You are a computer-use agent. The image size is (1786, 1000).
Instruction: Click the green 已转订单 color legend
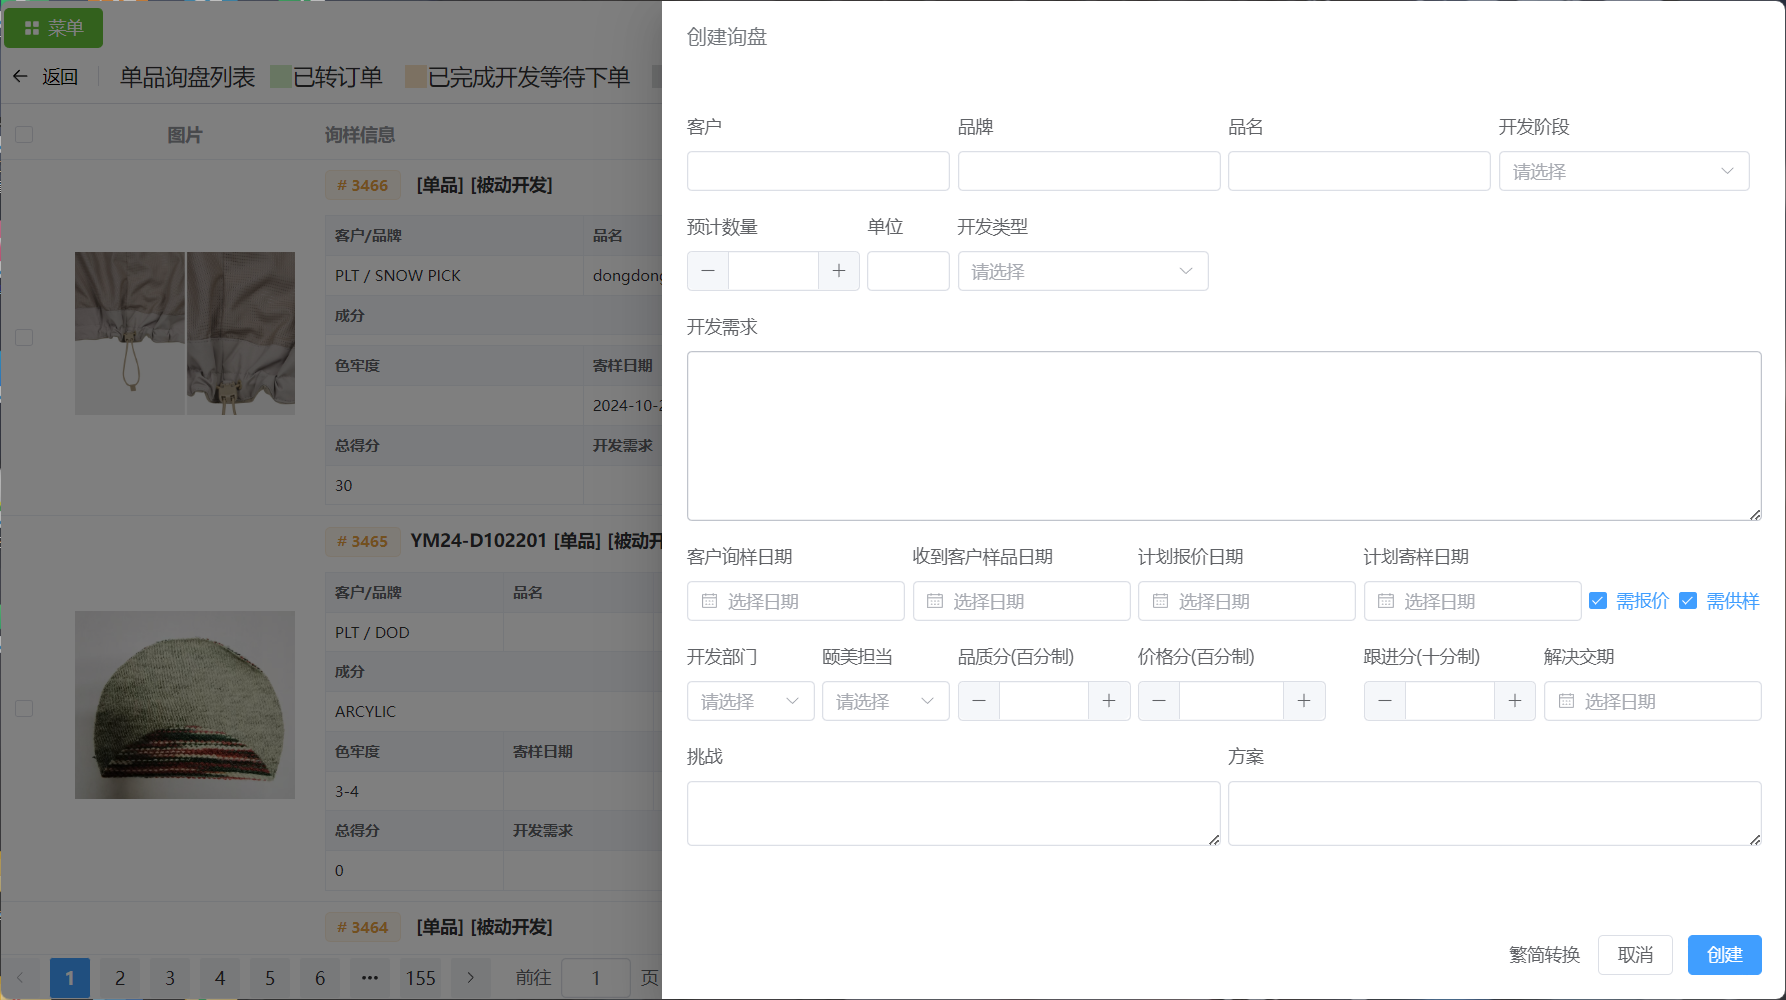click(281, 77)
